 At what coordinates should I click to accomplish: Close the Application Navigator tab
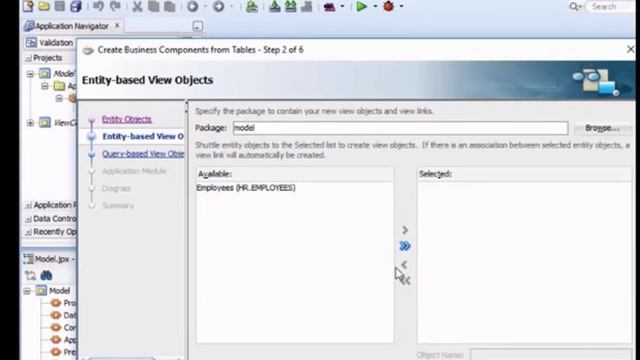pos(117,26)
